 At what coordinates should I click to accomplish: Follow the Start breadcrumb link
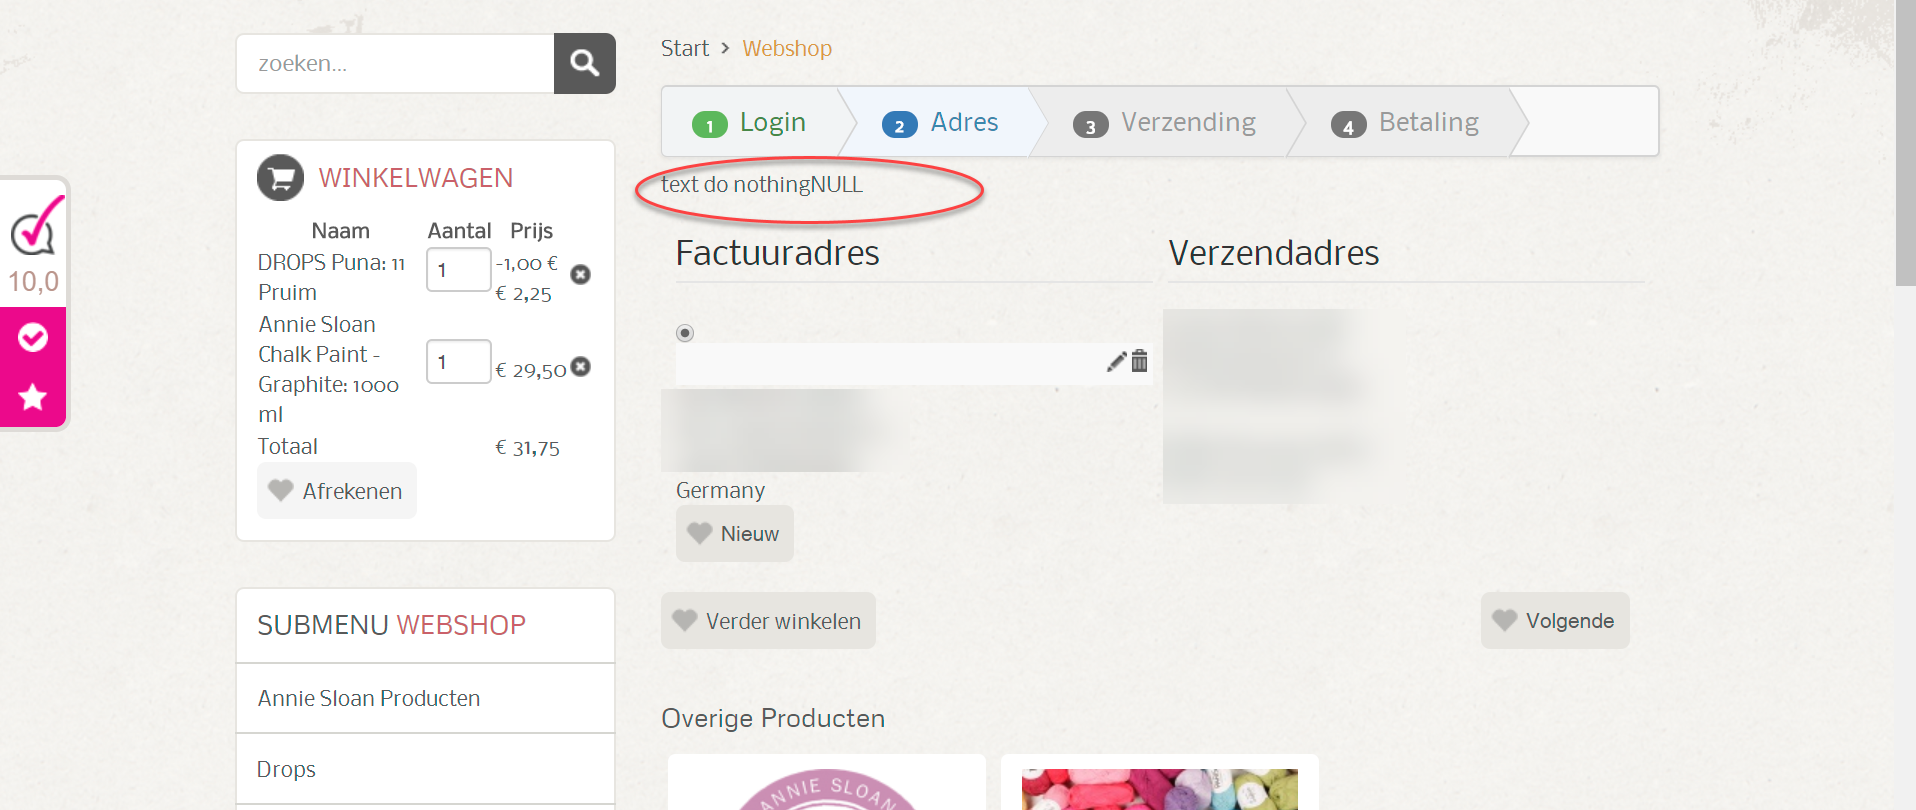coord(685,48)
